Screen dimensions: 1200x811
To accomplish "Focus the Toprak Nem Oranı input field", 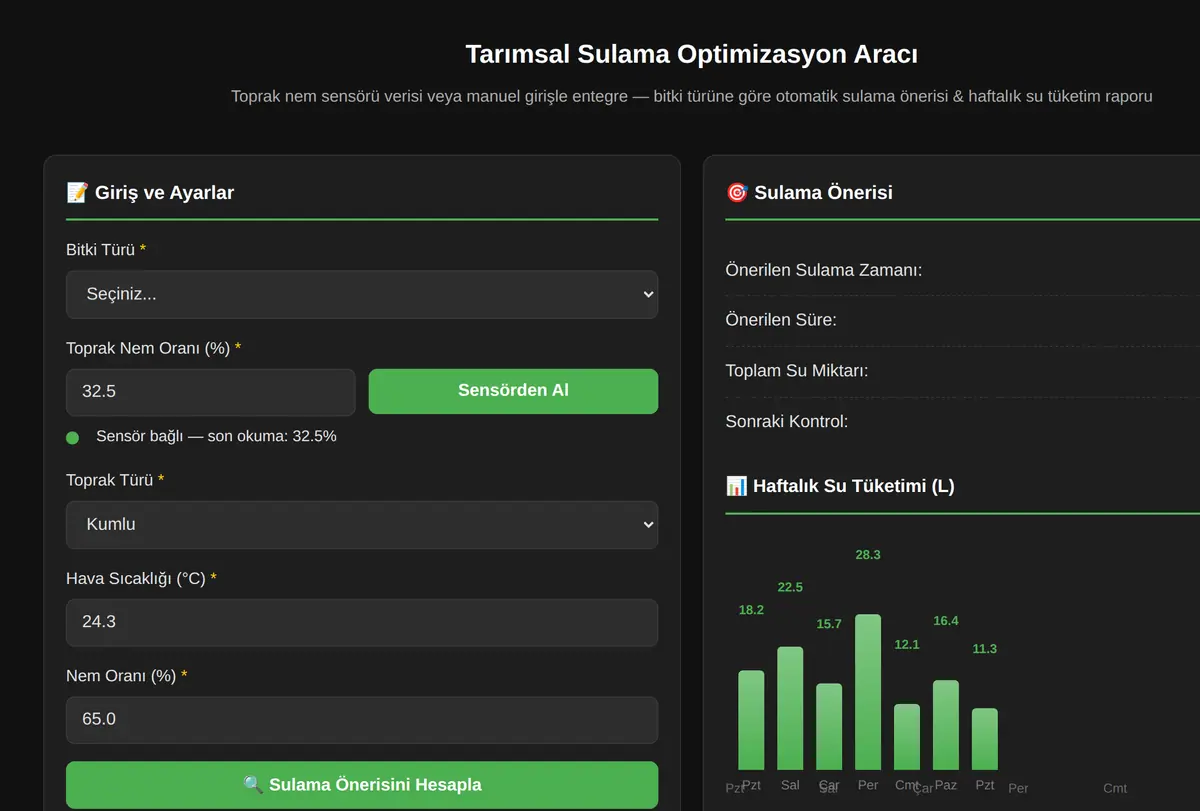I will tap(210, 392).
